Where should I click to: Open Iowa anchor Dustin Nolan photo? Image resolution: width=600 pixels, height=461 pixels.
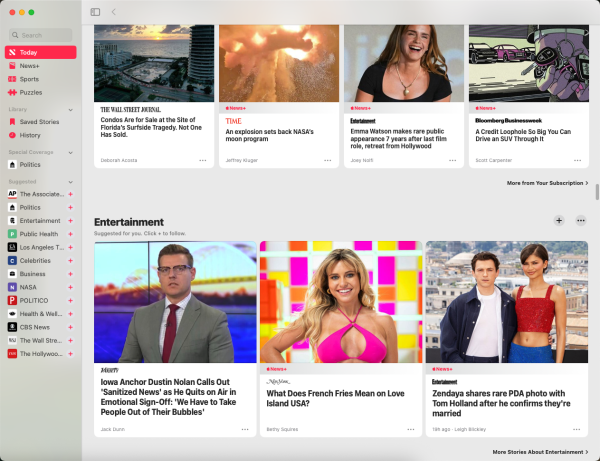(175, 302)
